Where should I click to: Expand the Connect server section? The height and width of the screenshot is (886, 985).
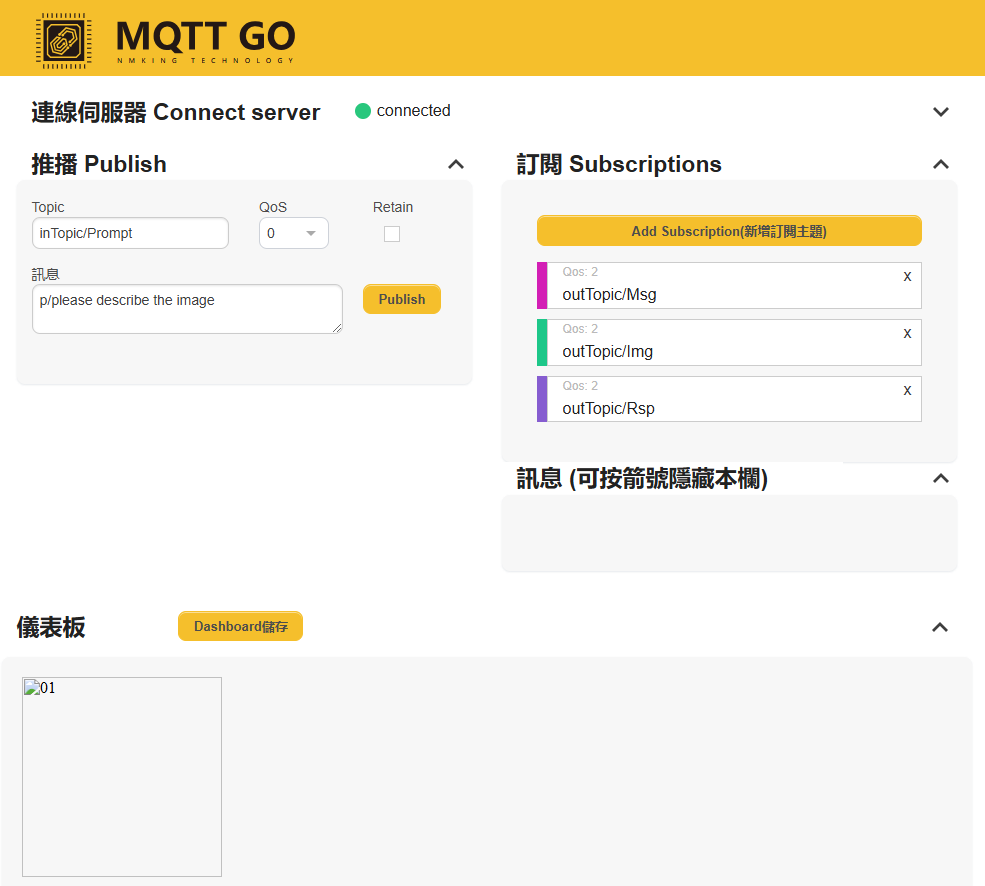tap(940, 112)
